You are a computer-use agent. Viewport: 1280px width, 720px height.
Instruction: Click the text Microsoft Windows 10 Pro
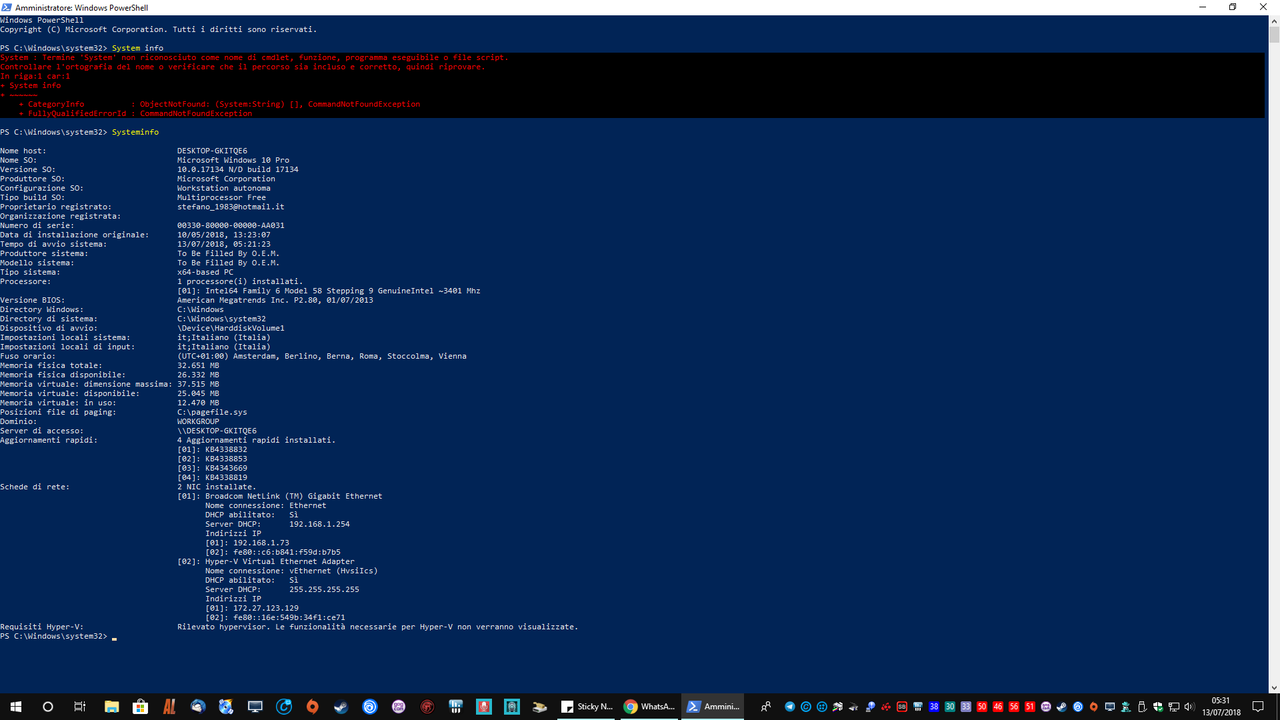(x=233, y=160)
